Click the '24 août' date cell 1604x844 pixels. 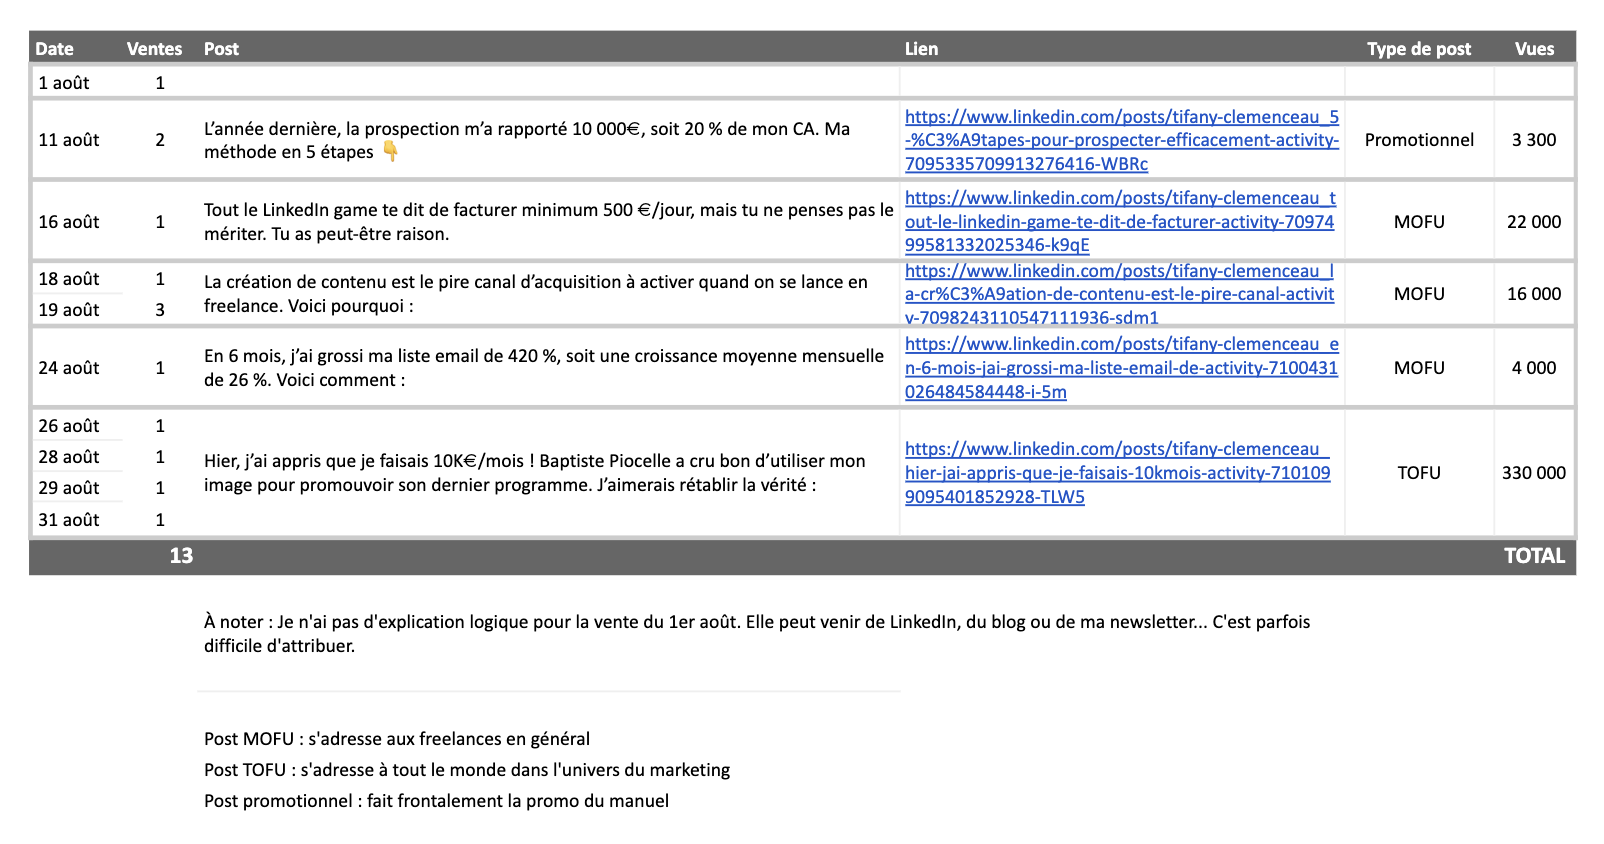point(69,368)
